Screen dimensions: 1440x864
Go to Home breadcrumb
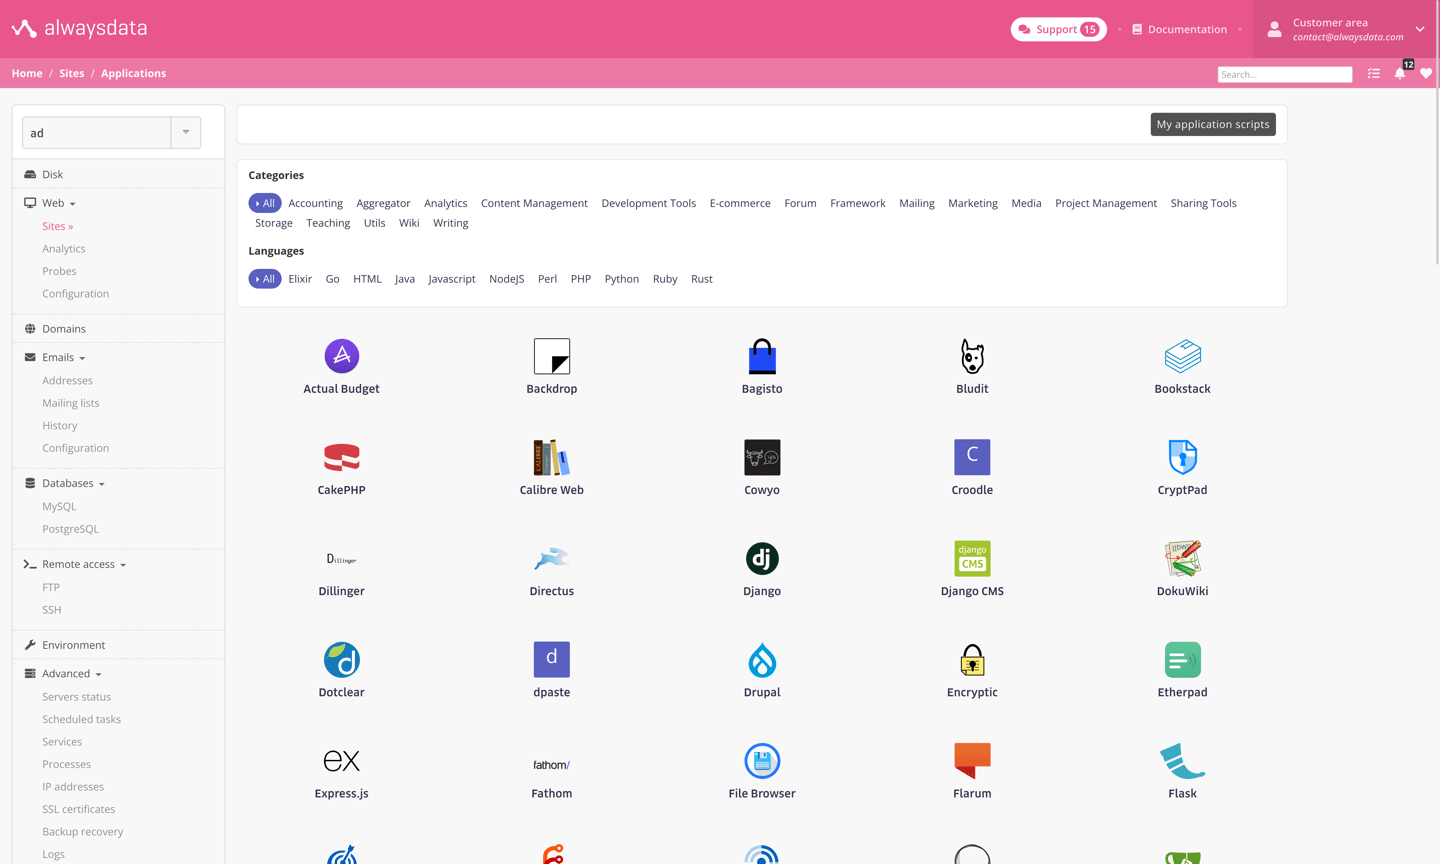(x=27, y=73)
